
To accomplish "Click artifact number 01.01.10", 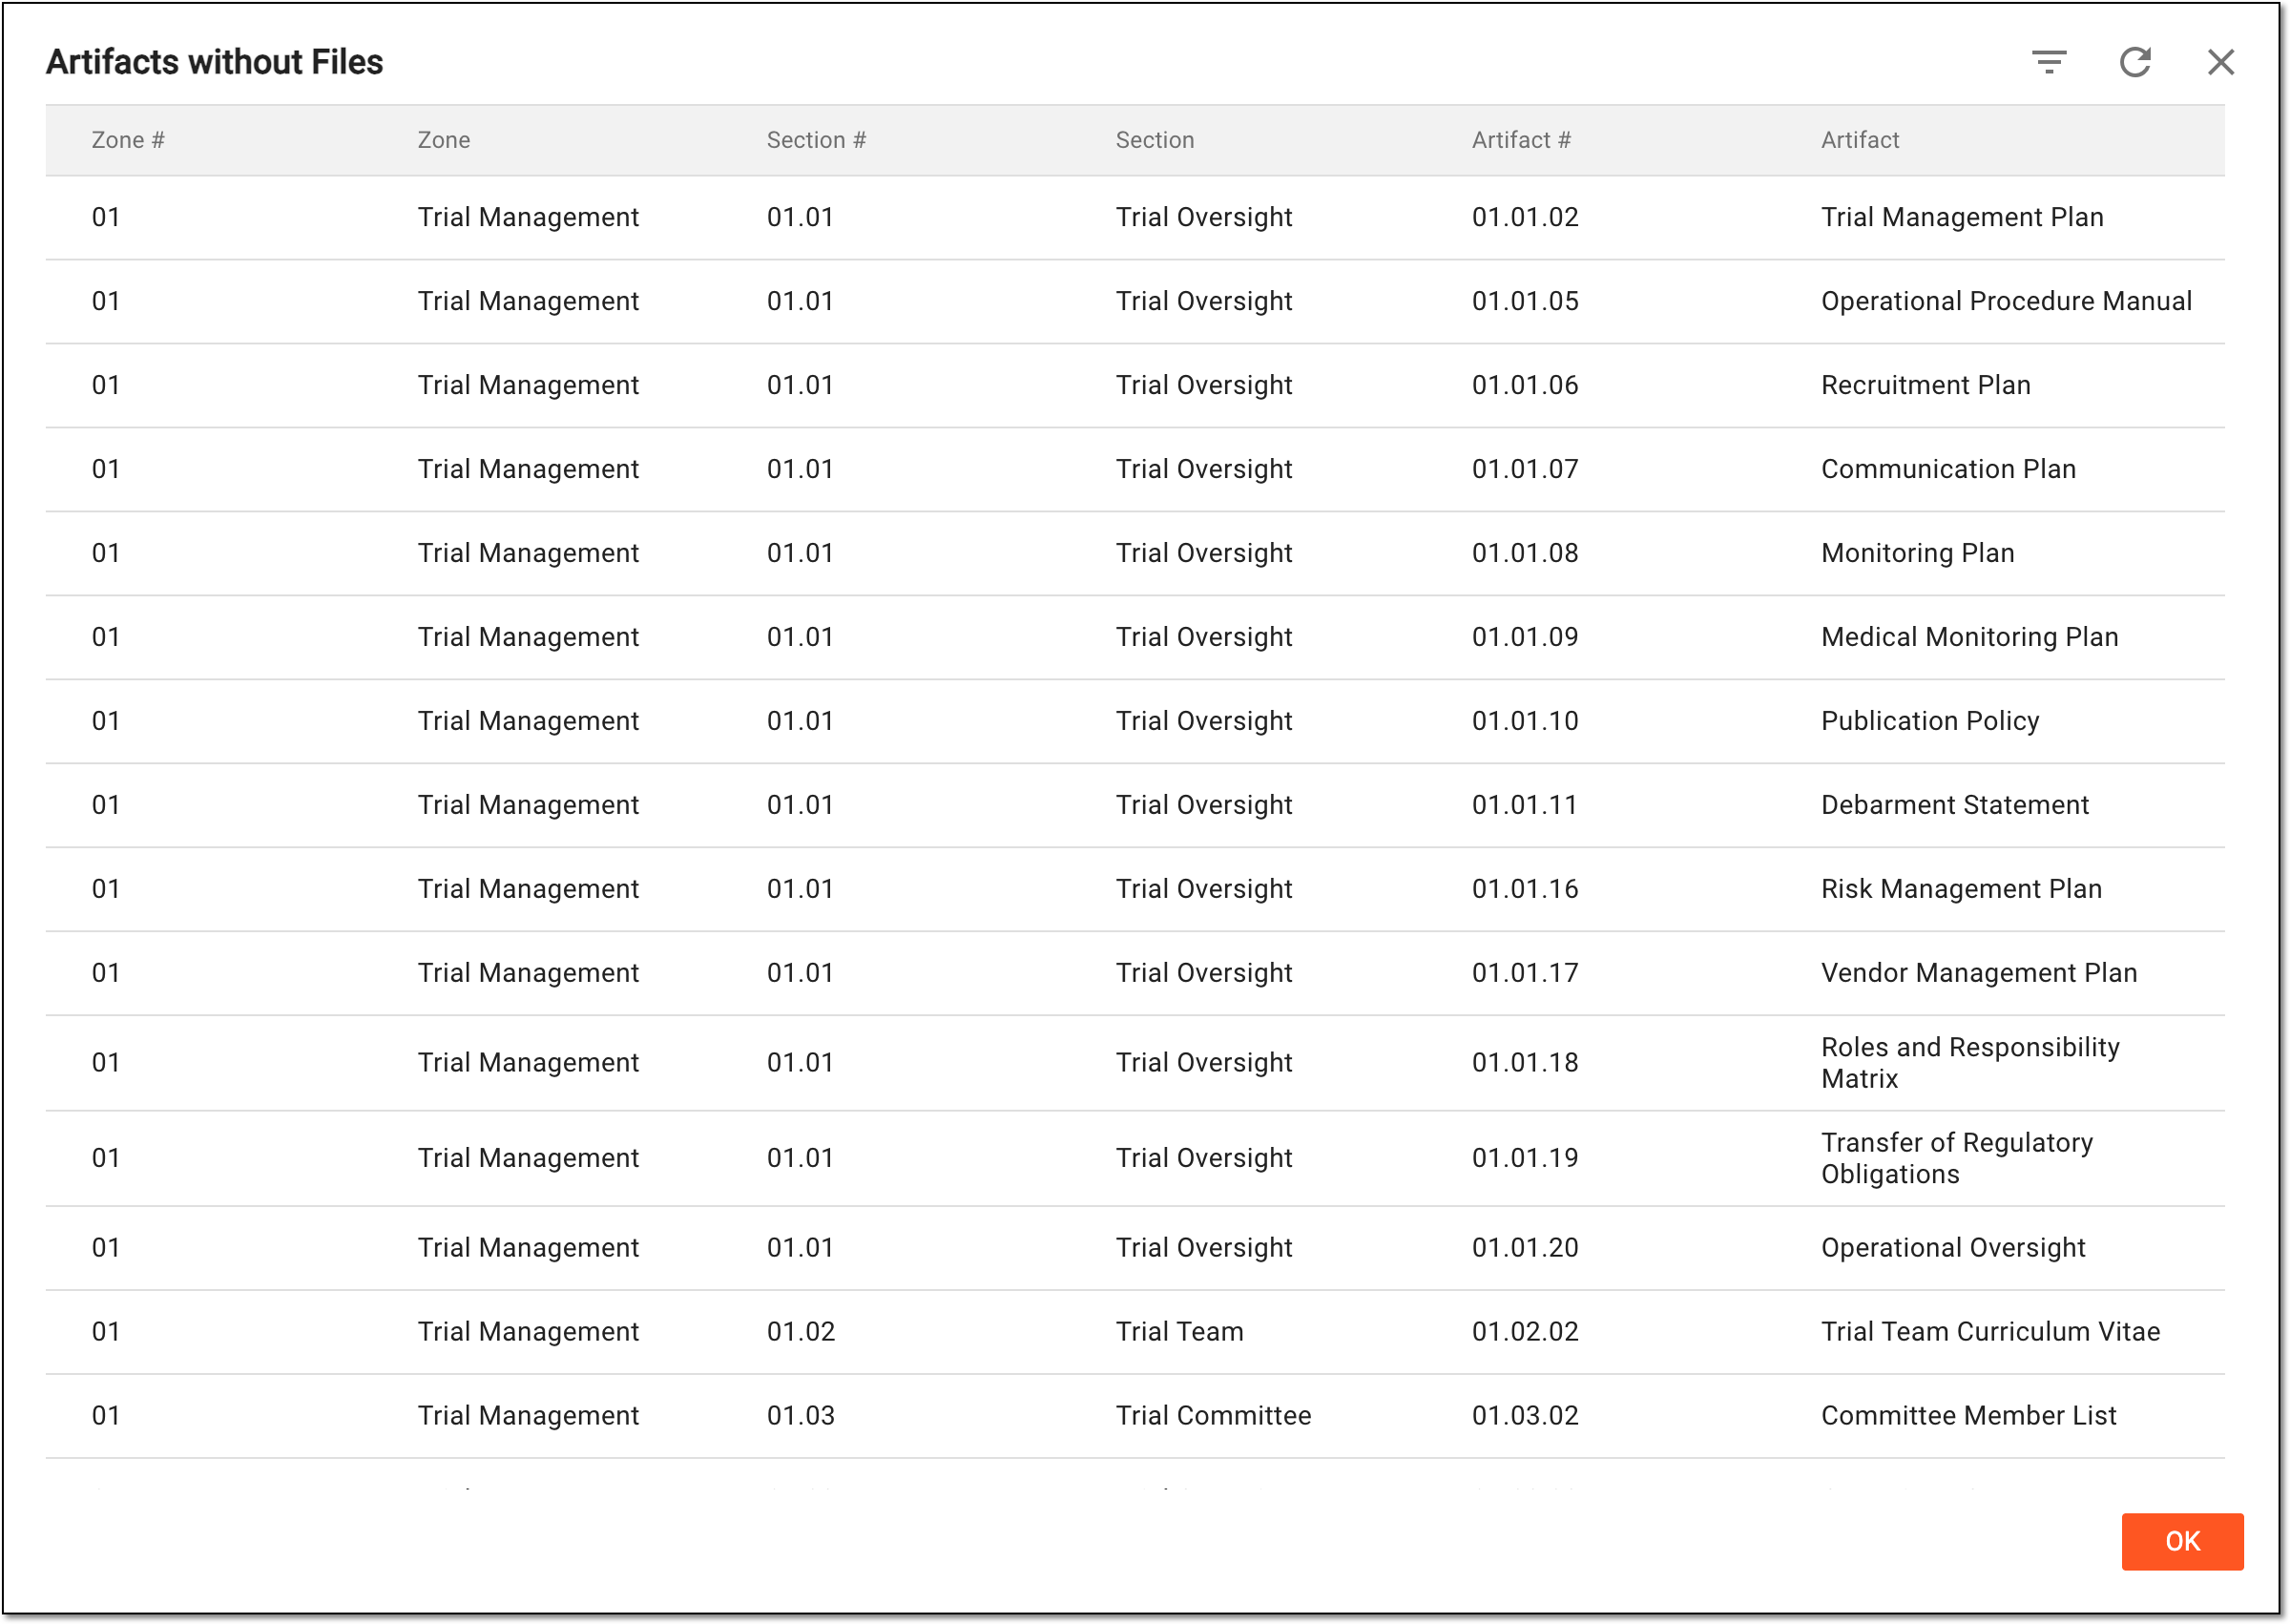I will point(1525,721).
